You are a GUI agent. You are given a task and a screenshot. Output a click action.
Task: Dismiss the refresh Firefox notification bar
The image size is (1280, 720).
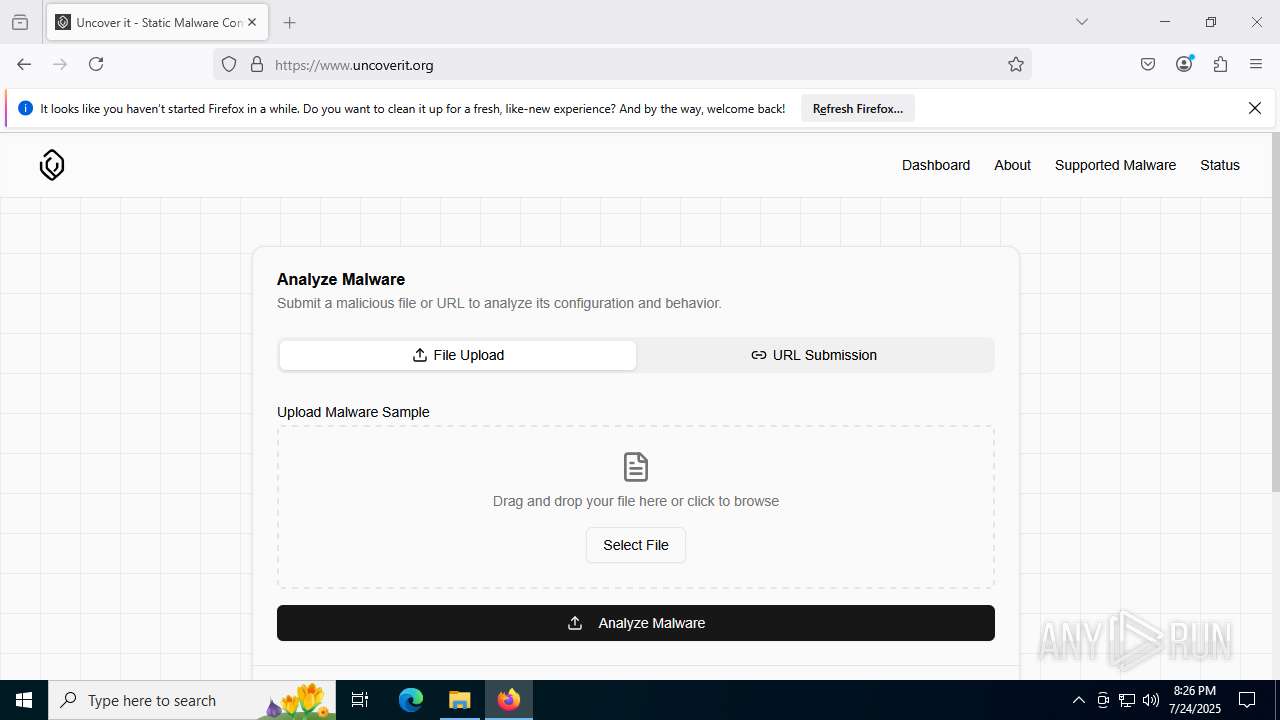point(1255,108)
